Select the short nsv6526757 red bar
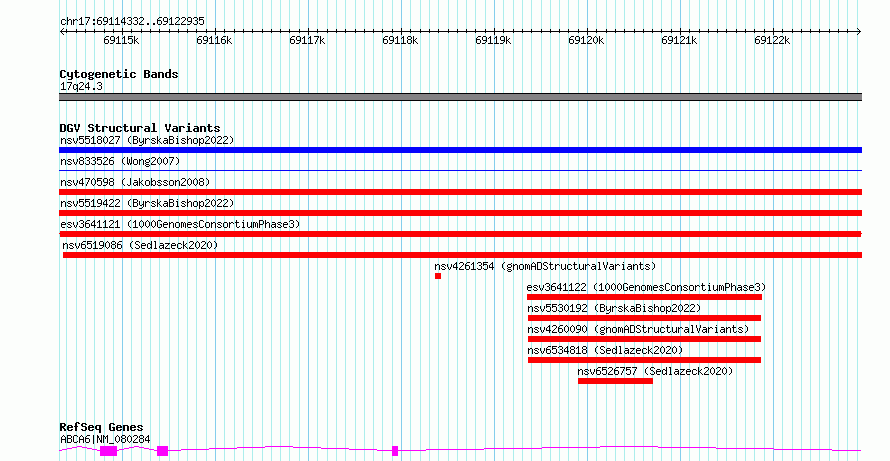 615,381
